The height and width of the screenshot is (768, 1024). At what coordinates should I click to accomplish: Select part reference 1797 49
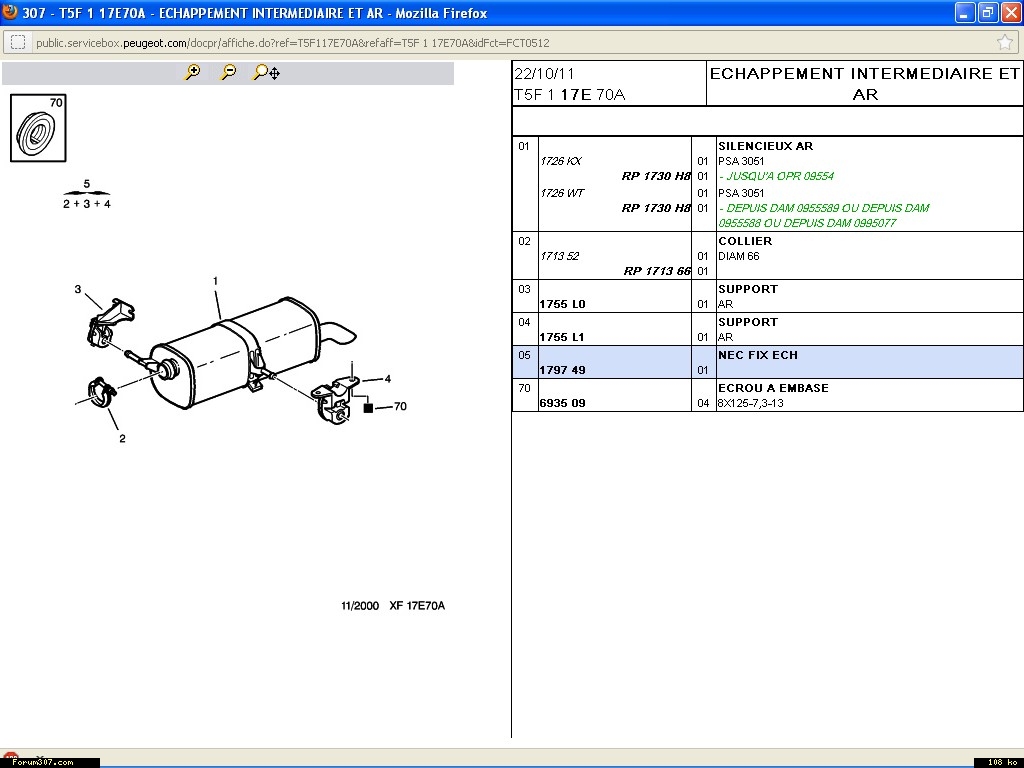pyautogui.click(x=562, y=370)
